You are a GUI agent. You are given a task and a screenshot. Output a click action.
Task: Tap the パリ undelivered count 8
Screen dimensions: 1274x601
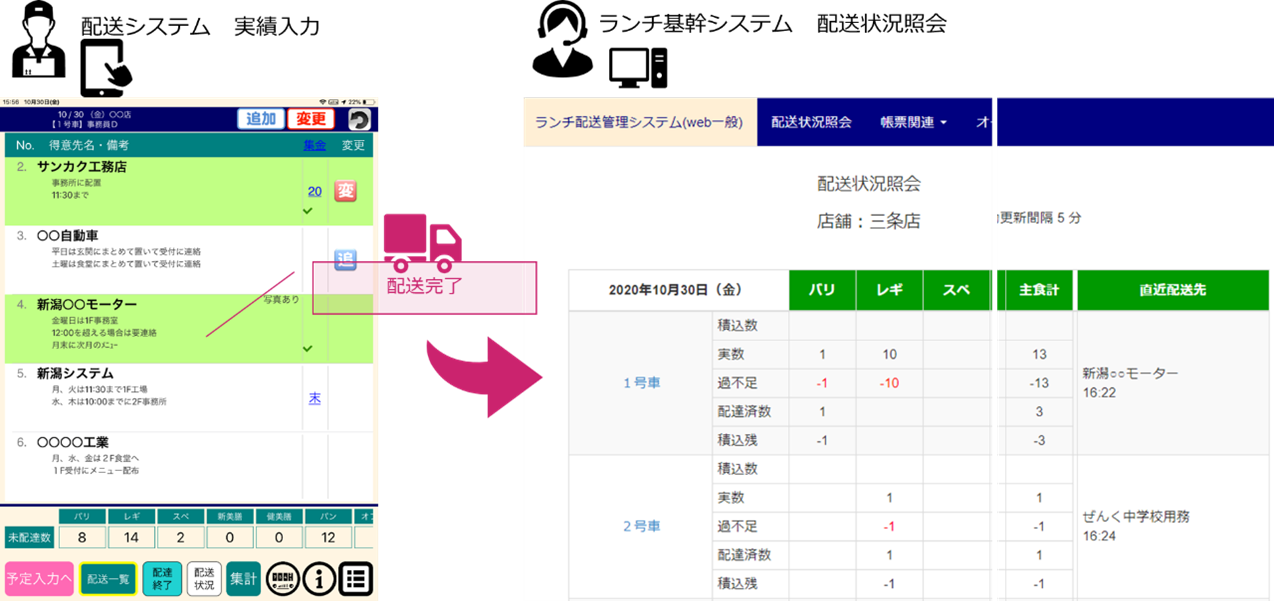pyautogui.click(x=84, y=539)
